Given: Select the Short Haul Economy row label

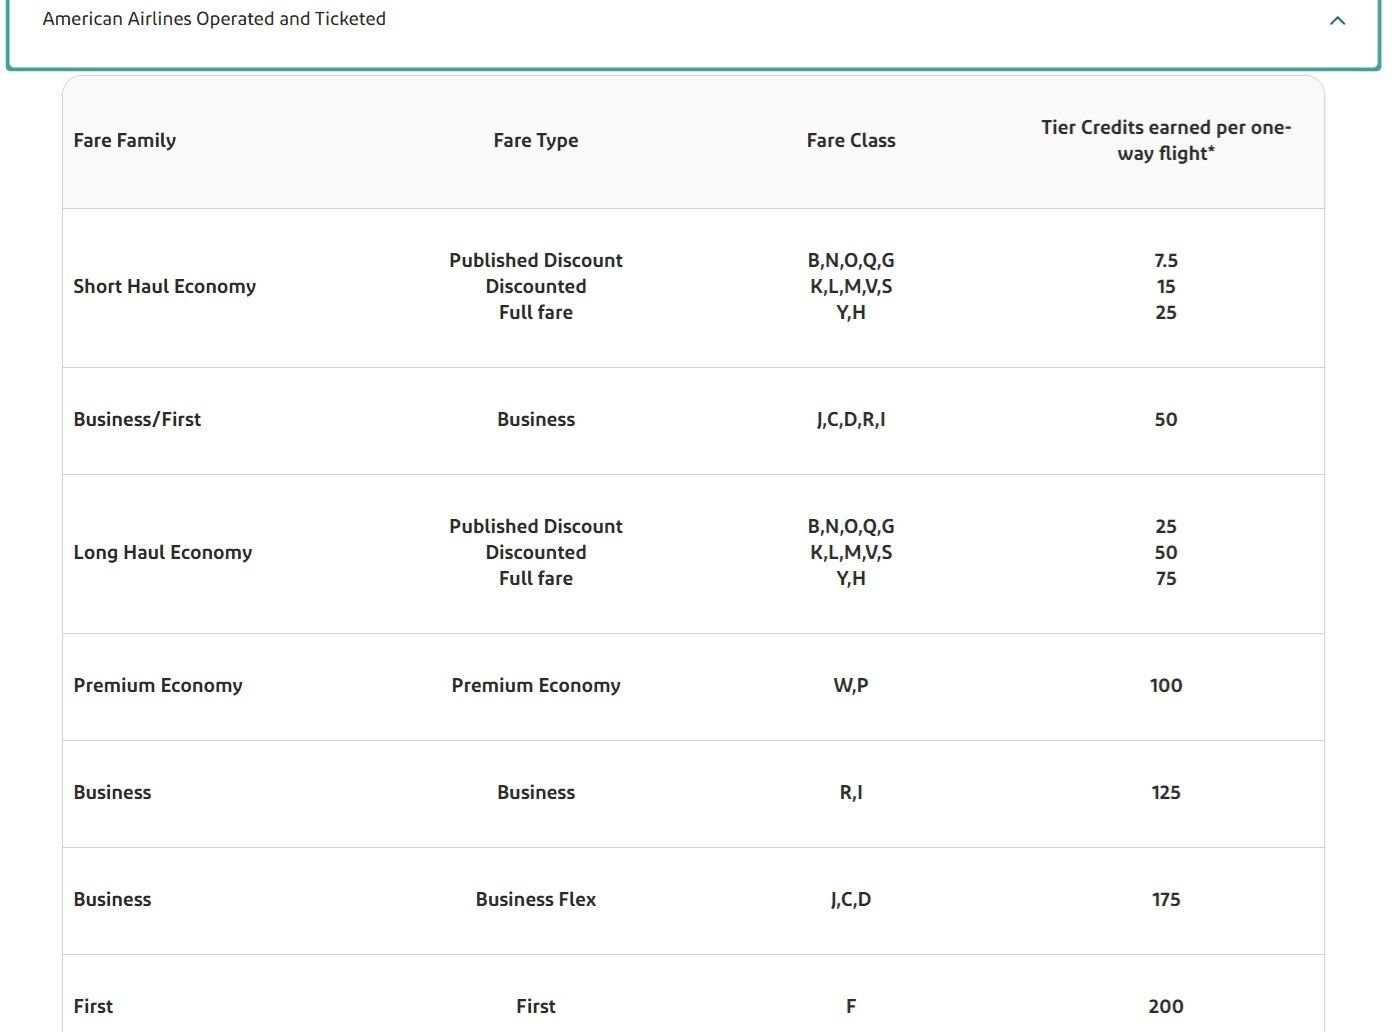Looking at the screenshot, I should (165, 287).
